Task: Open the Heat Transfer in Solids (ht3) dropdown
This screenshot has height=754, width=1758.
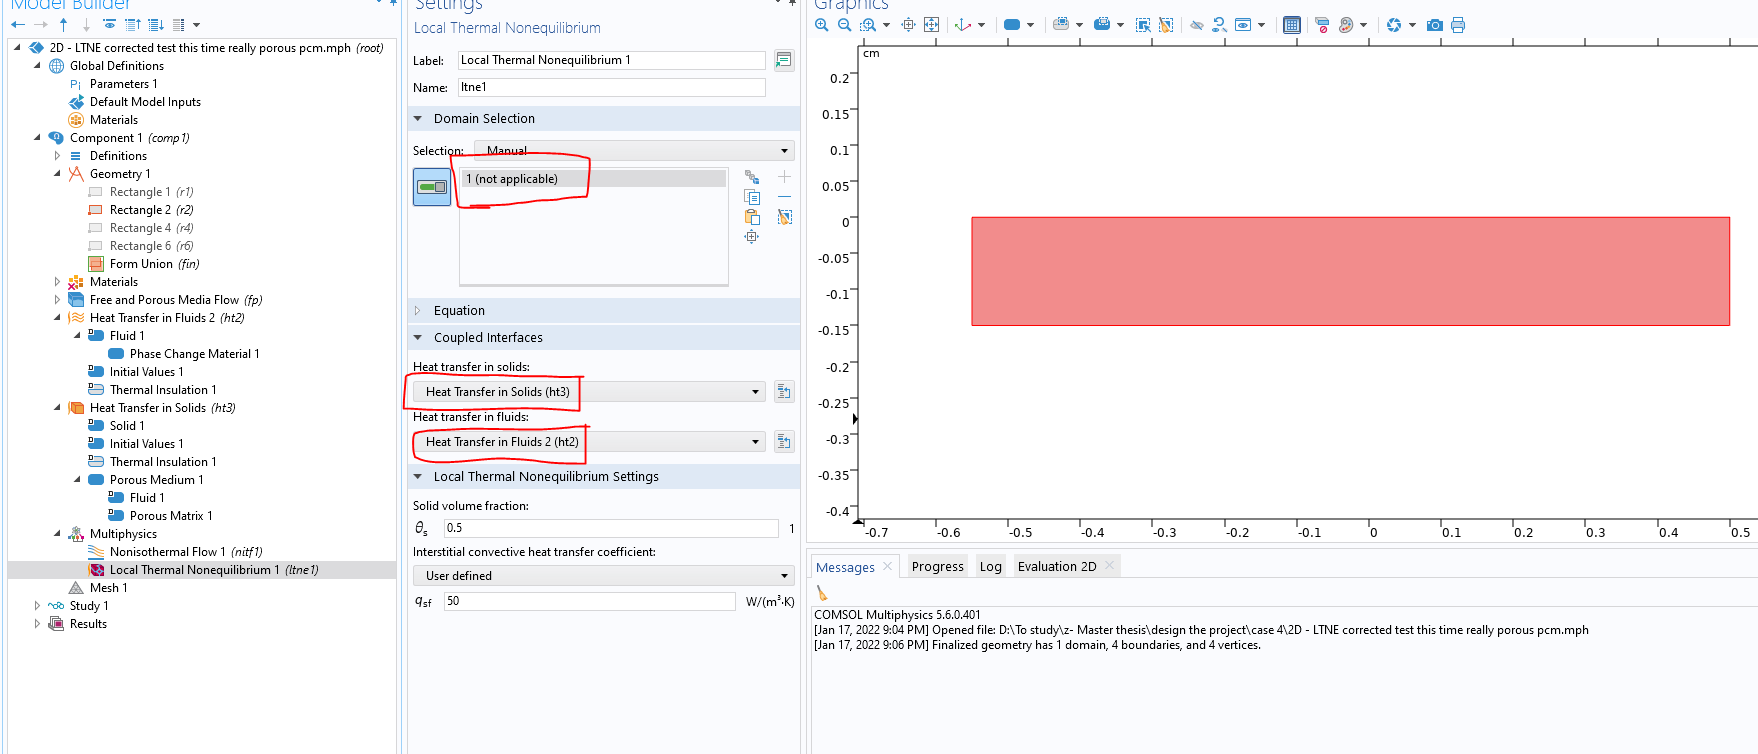Action: [x=589, y=392]
